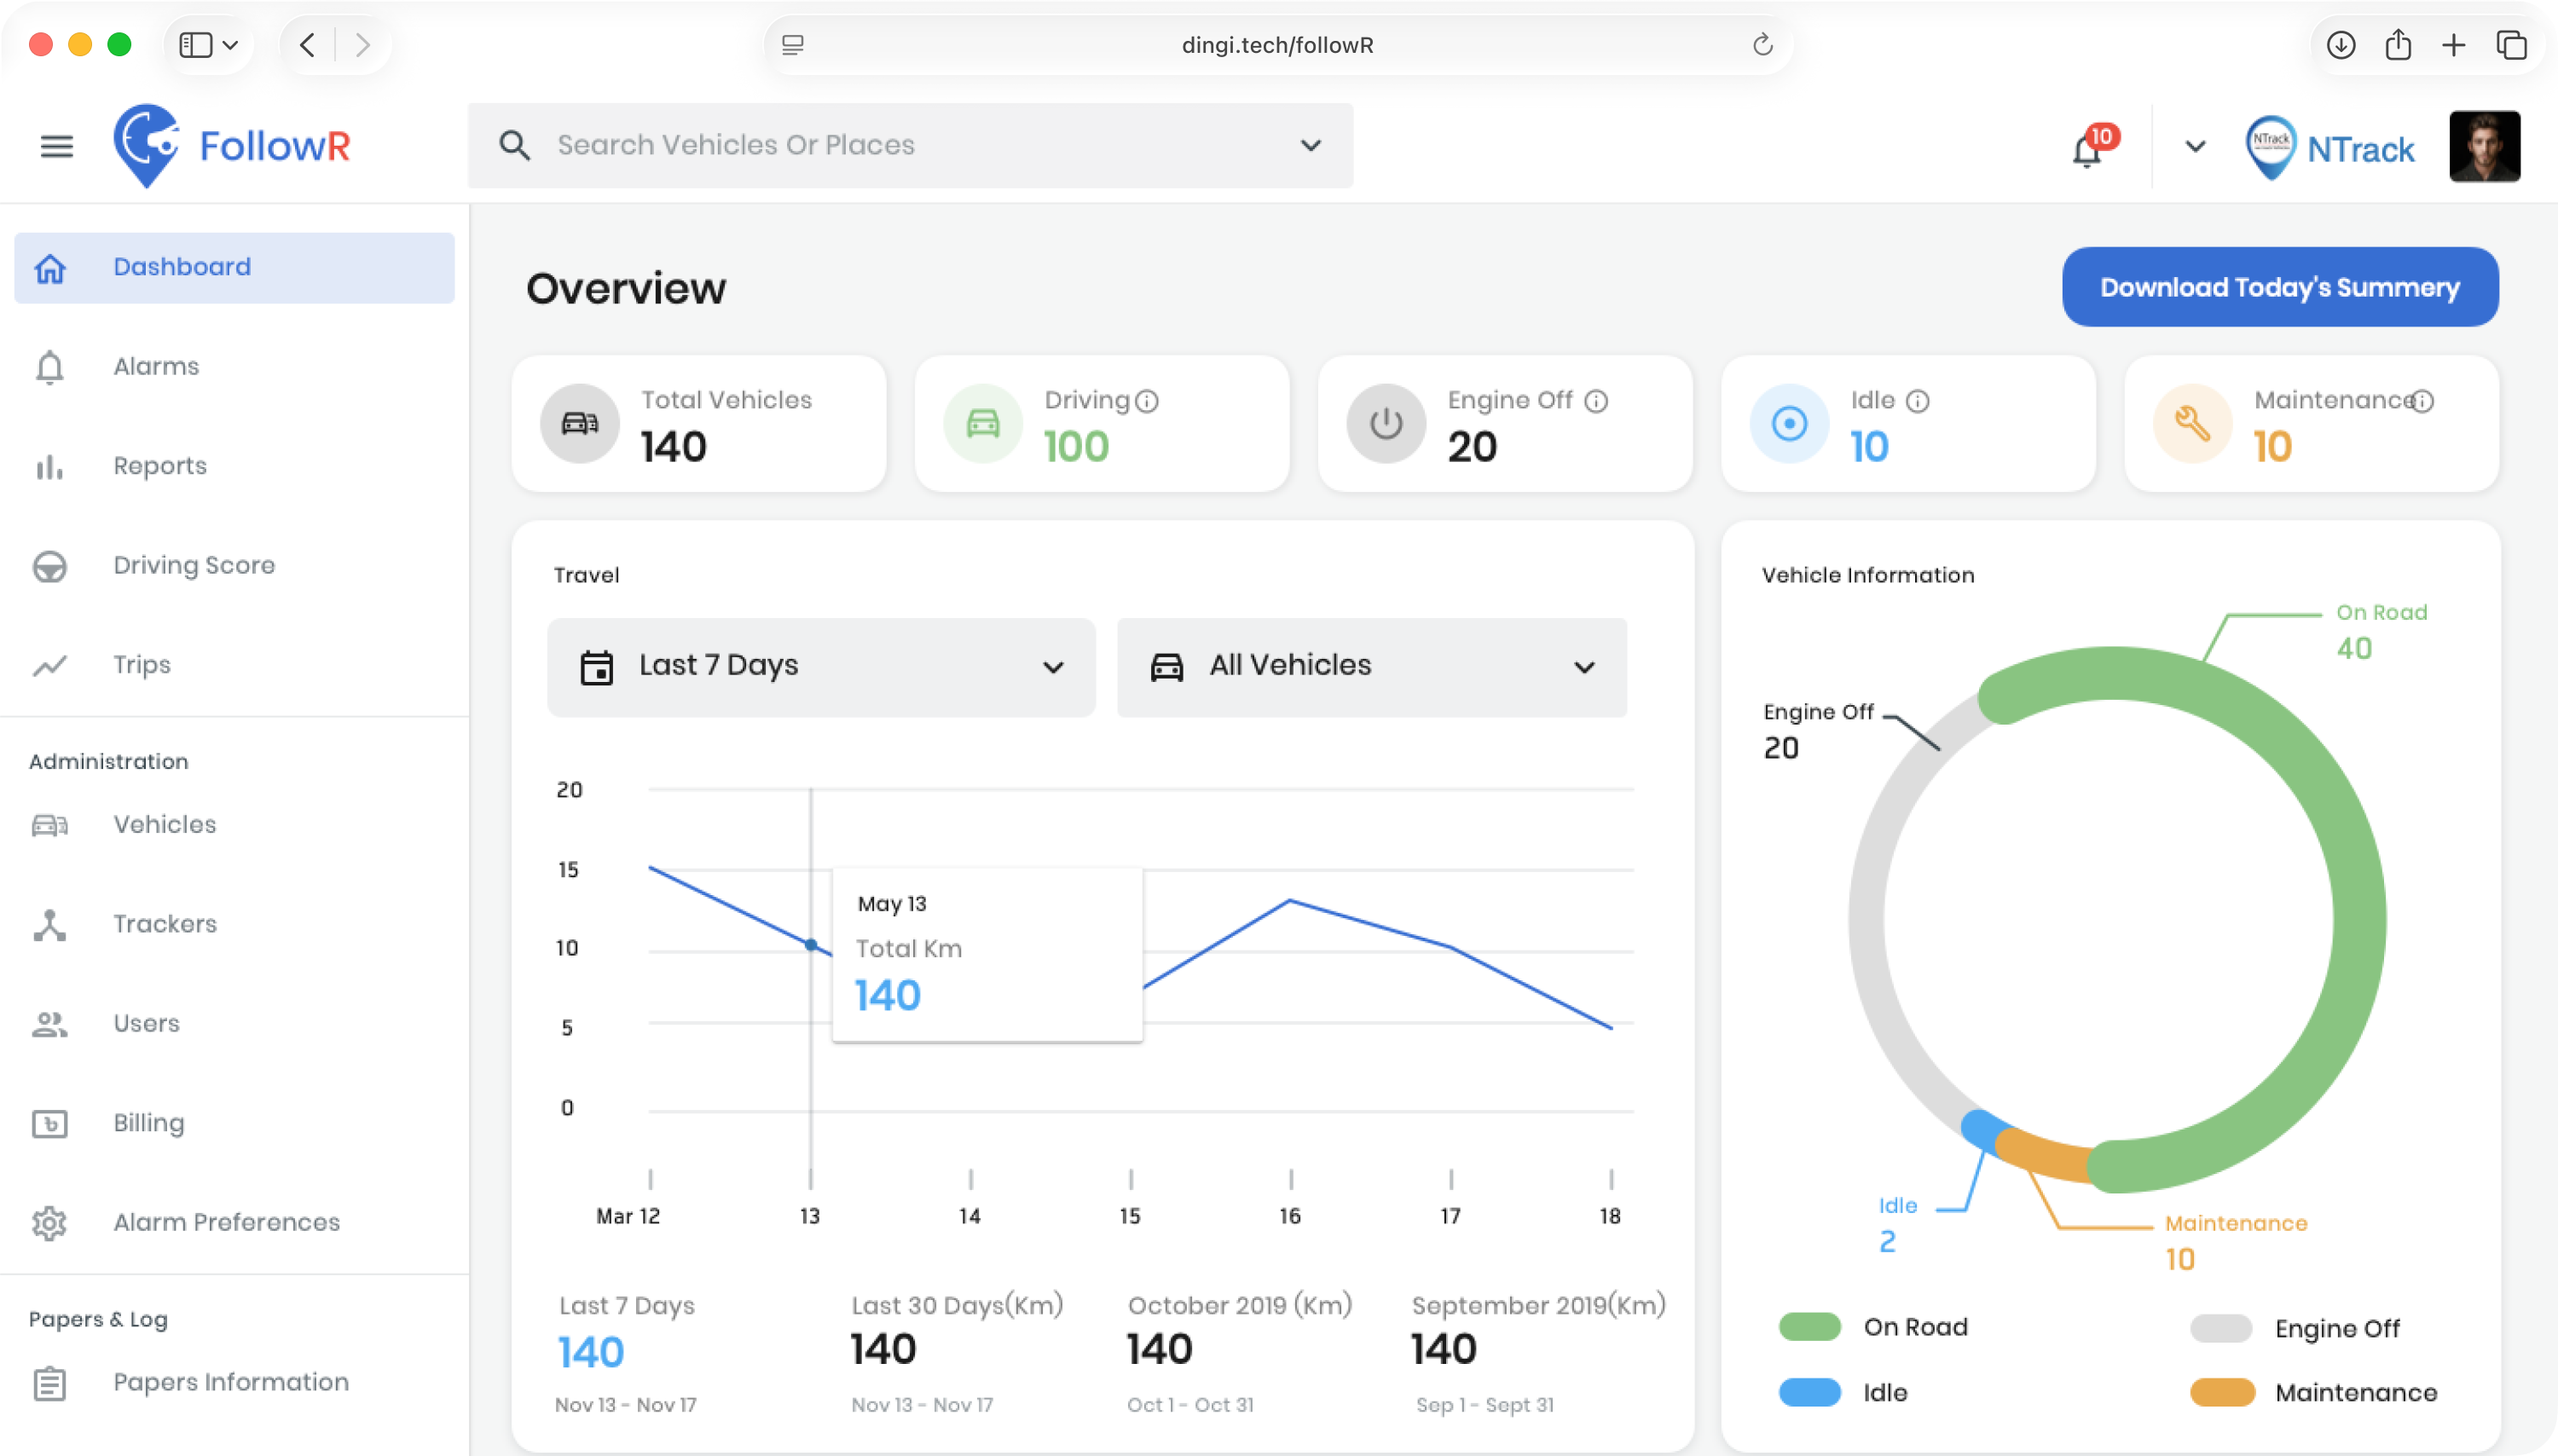Open Trips from the sidebar
Viewport: 2558px width, 1456px height.
coord(141,665)
